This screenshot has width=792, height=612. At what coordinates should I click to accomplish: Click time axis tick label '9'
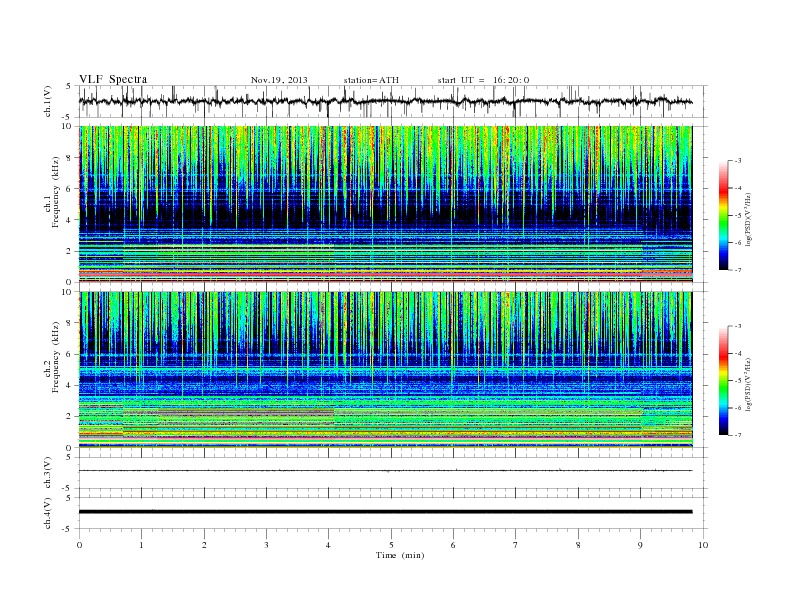click(x=640, y=545)
